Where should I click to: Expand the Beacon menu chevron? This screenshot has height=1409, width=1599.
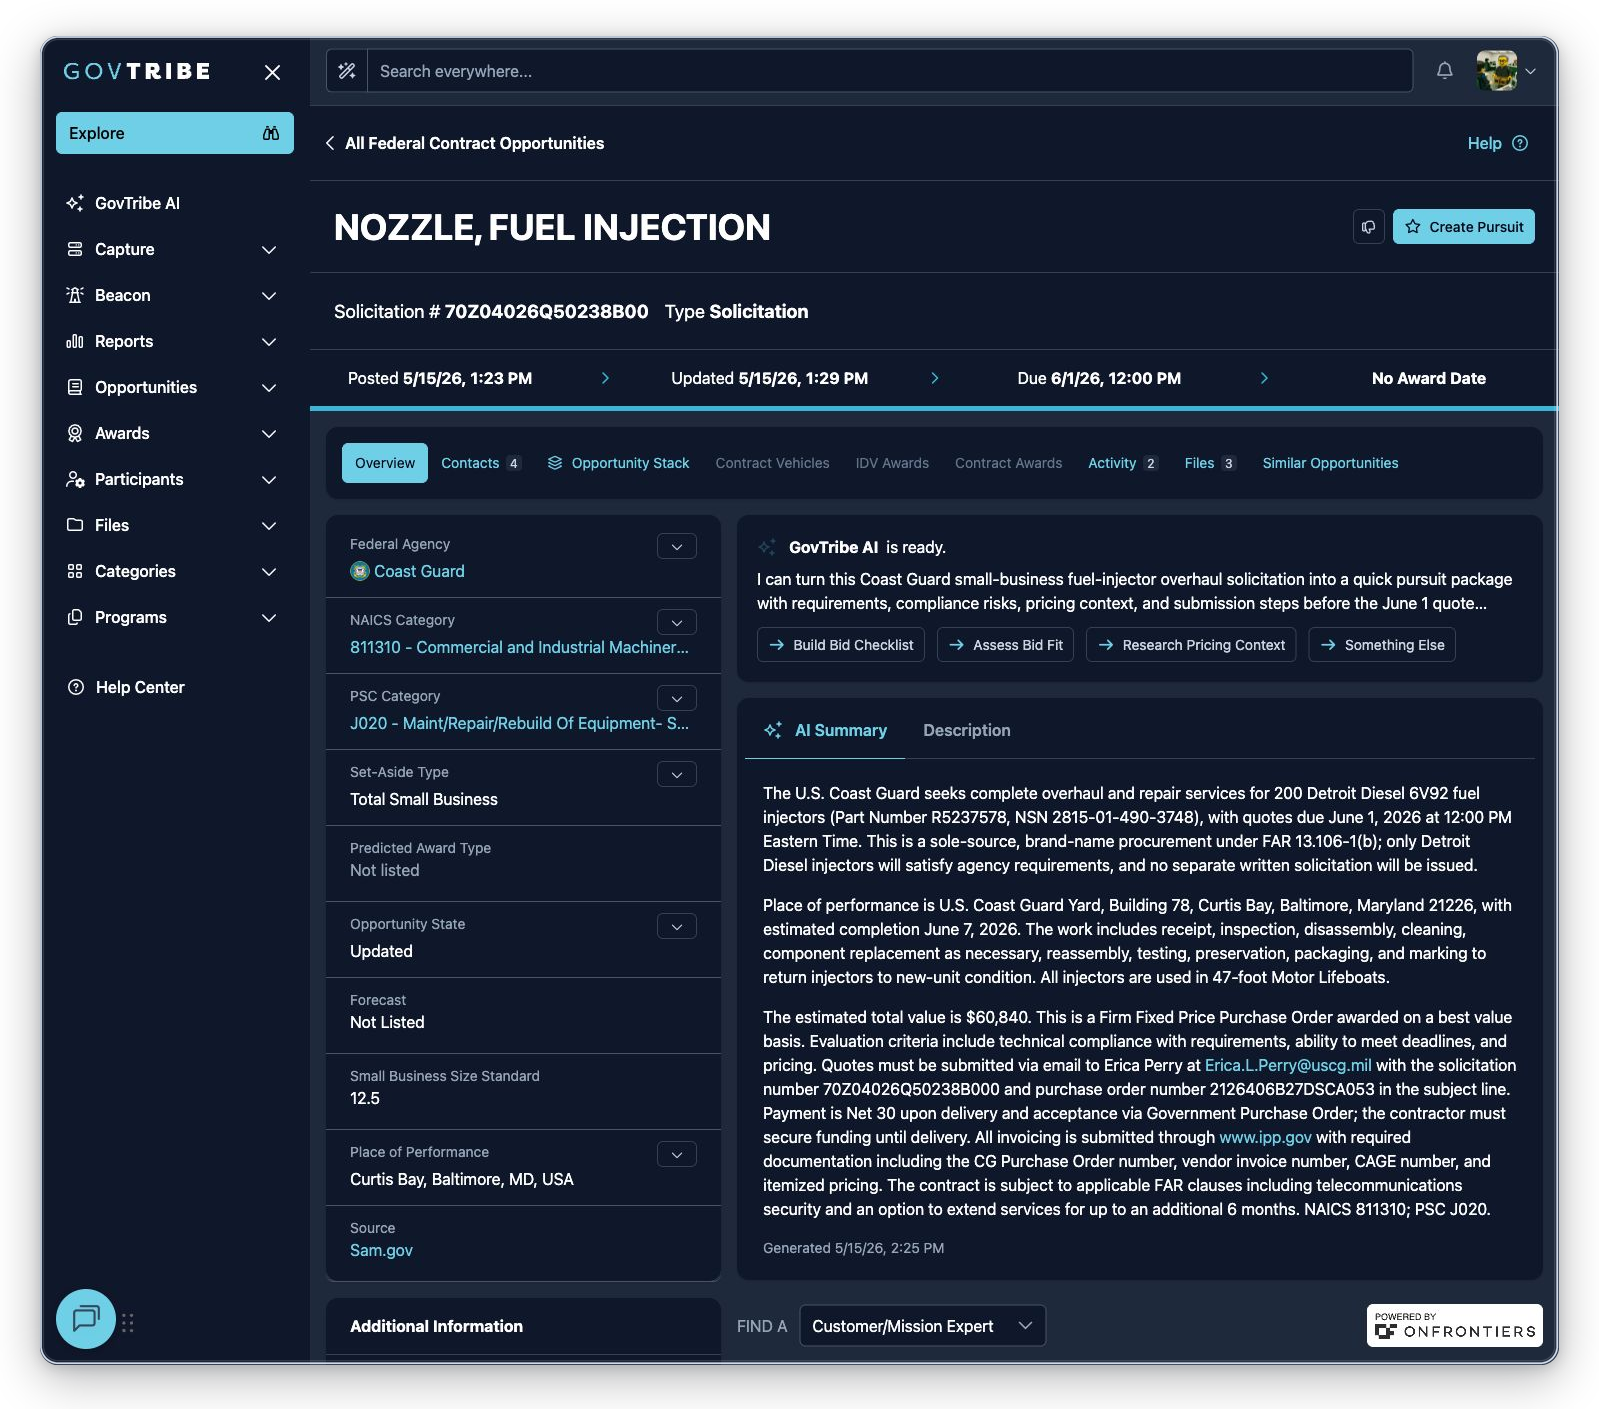pos(269,295)
